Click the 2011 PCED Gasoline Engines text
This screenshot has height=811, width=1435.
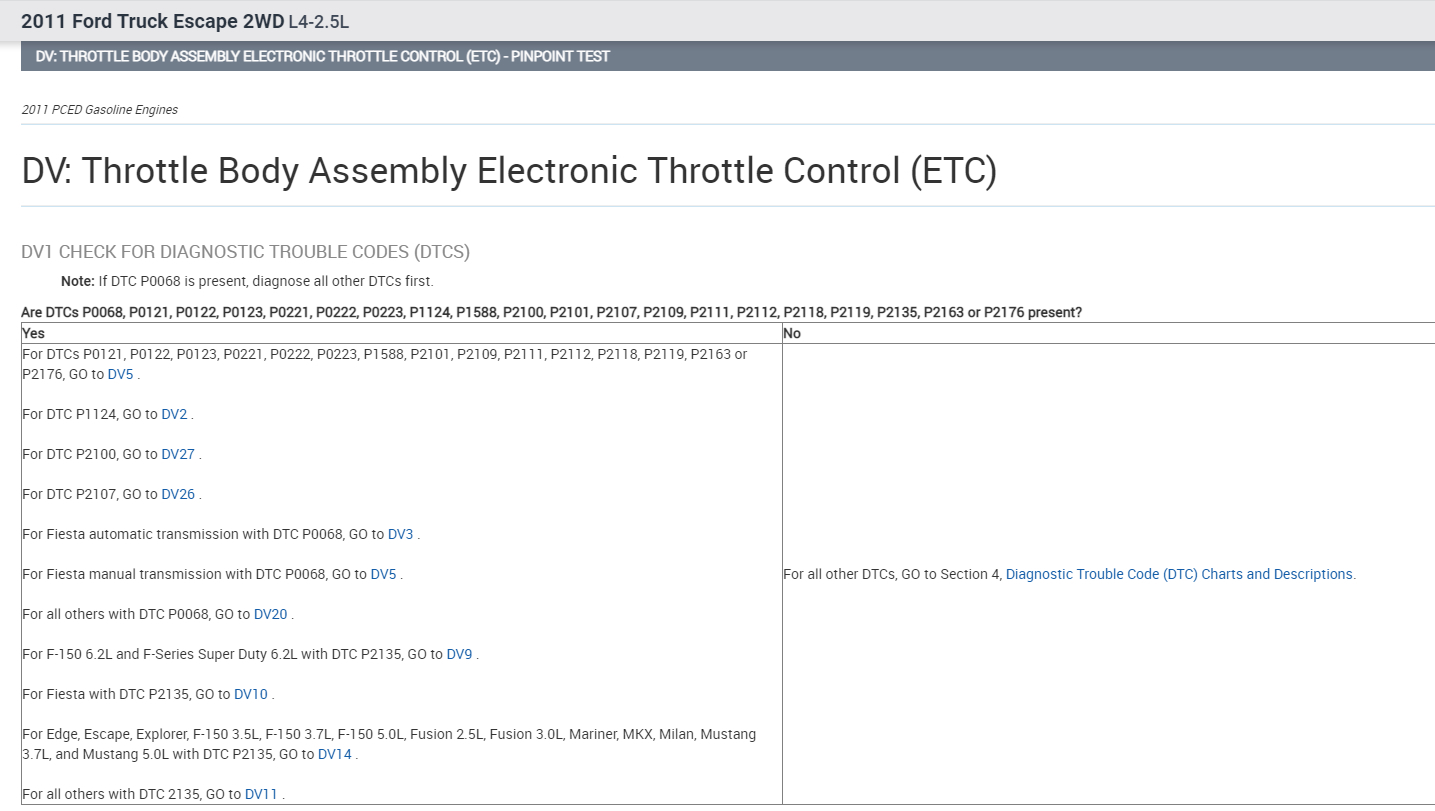tap(99, 110)
